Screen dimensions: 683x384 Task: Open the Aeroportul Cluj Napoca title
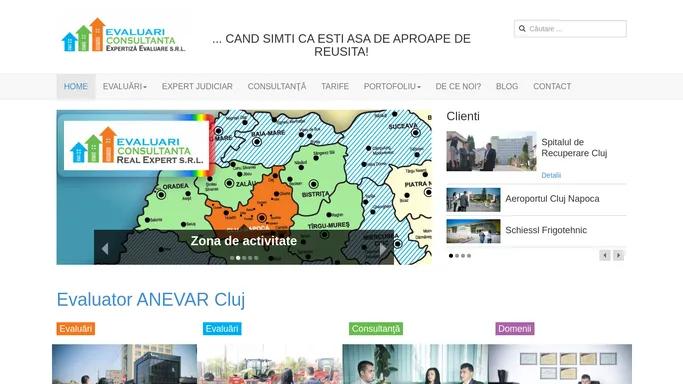(x=552, y=199)
